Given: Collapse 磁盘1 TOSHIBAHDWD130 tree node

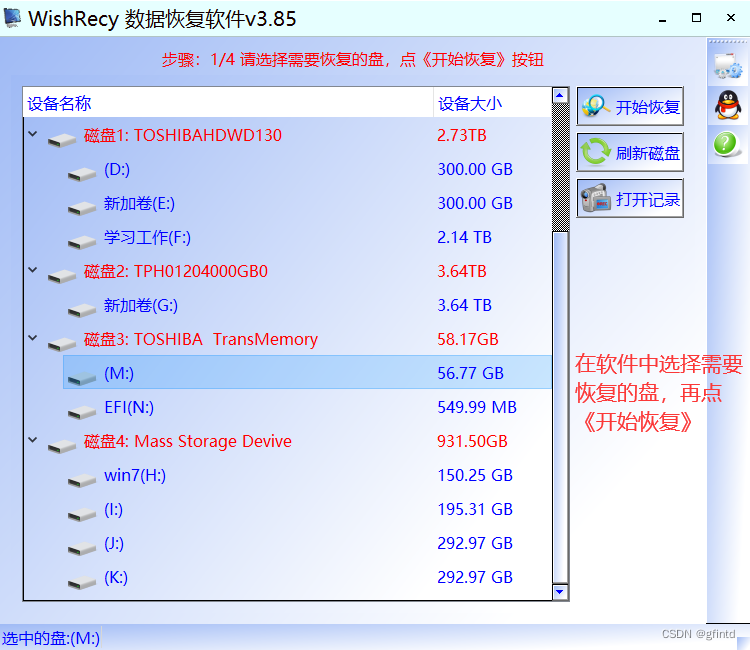Looking at the screenshot, I should [x=33, y=134].
